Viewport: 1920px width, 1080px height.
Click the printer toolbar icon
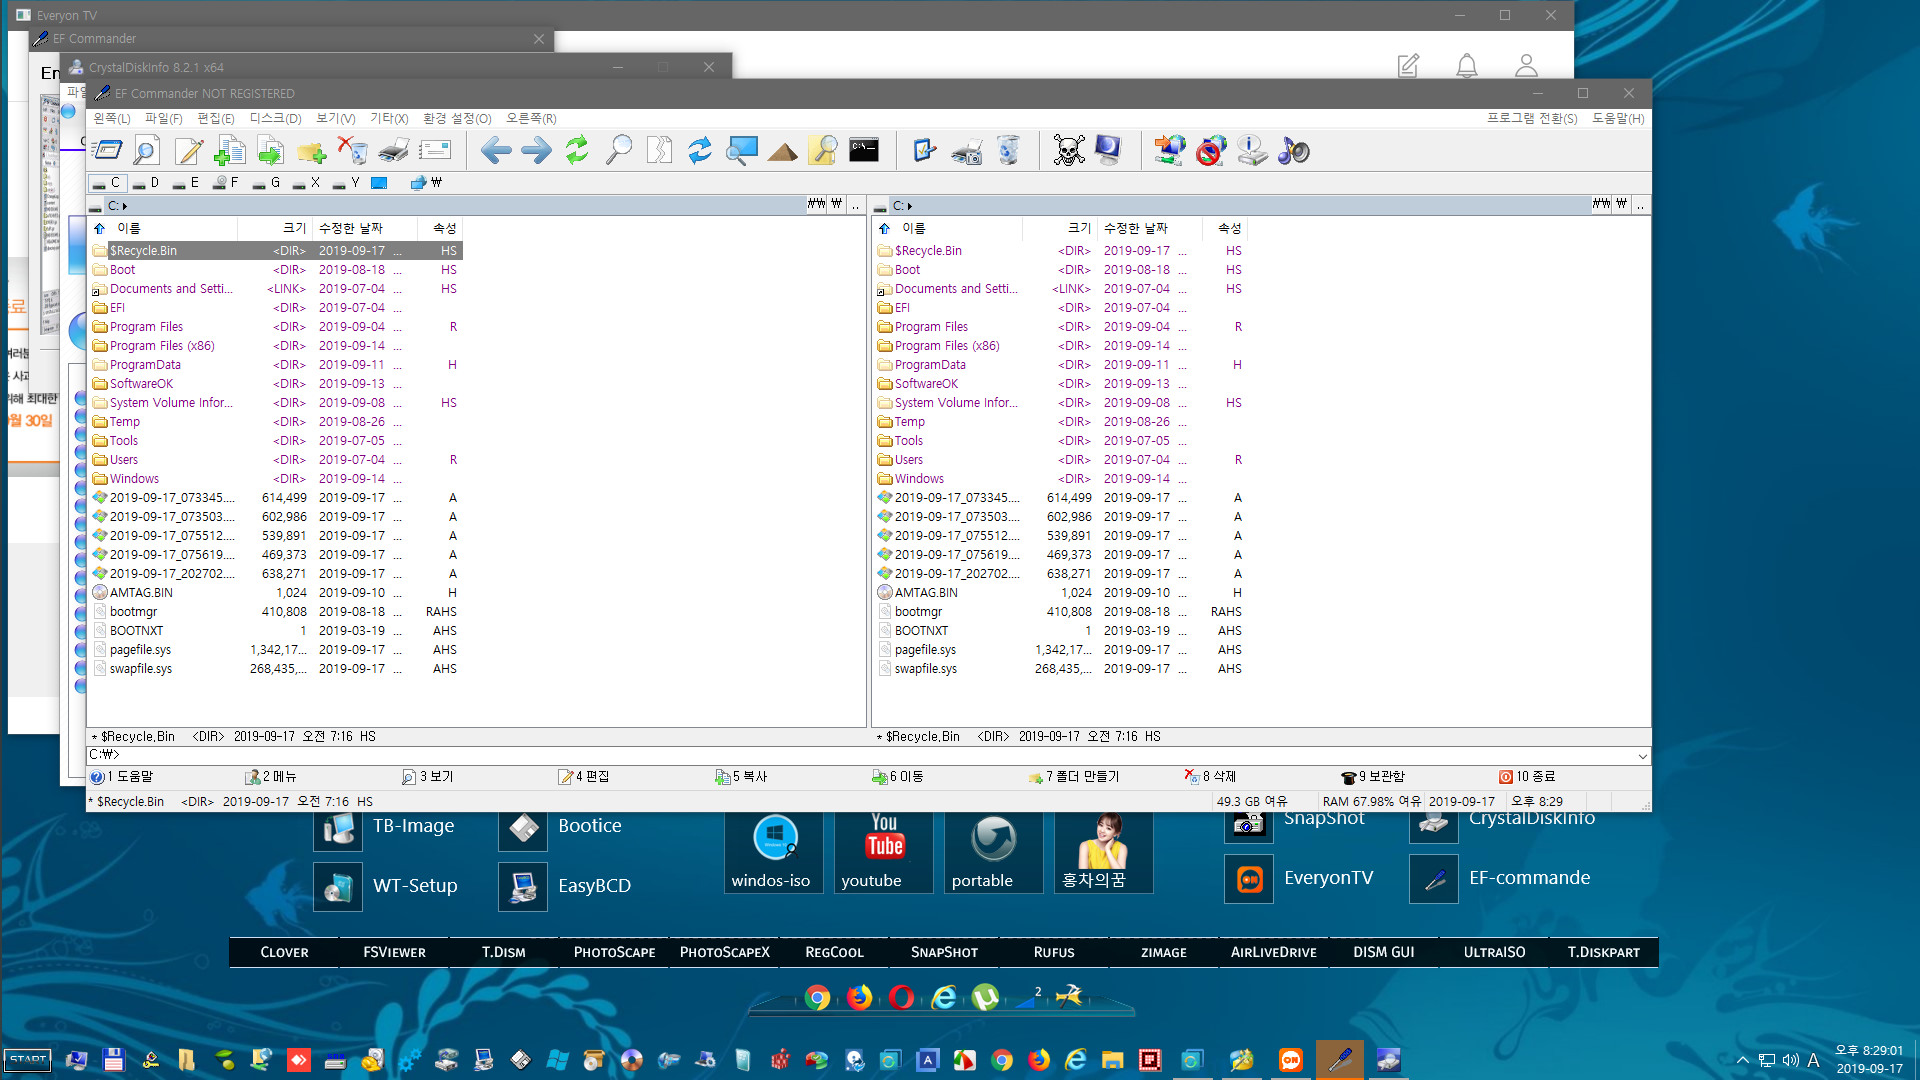(x=393, y=151)
